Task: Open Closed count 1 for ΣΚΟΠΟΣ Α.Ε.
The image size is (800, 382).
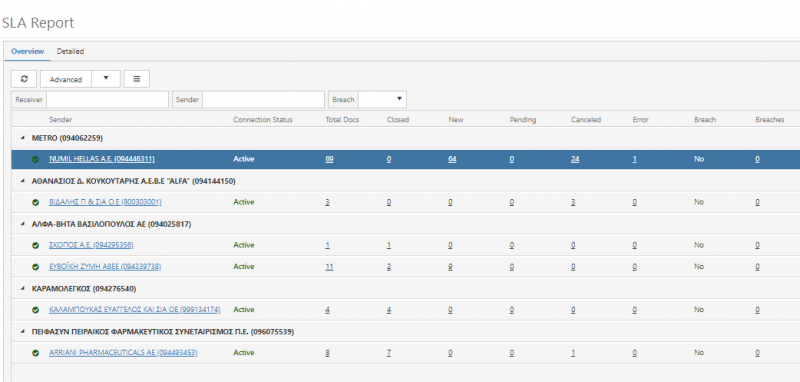Action: 389,245
